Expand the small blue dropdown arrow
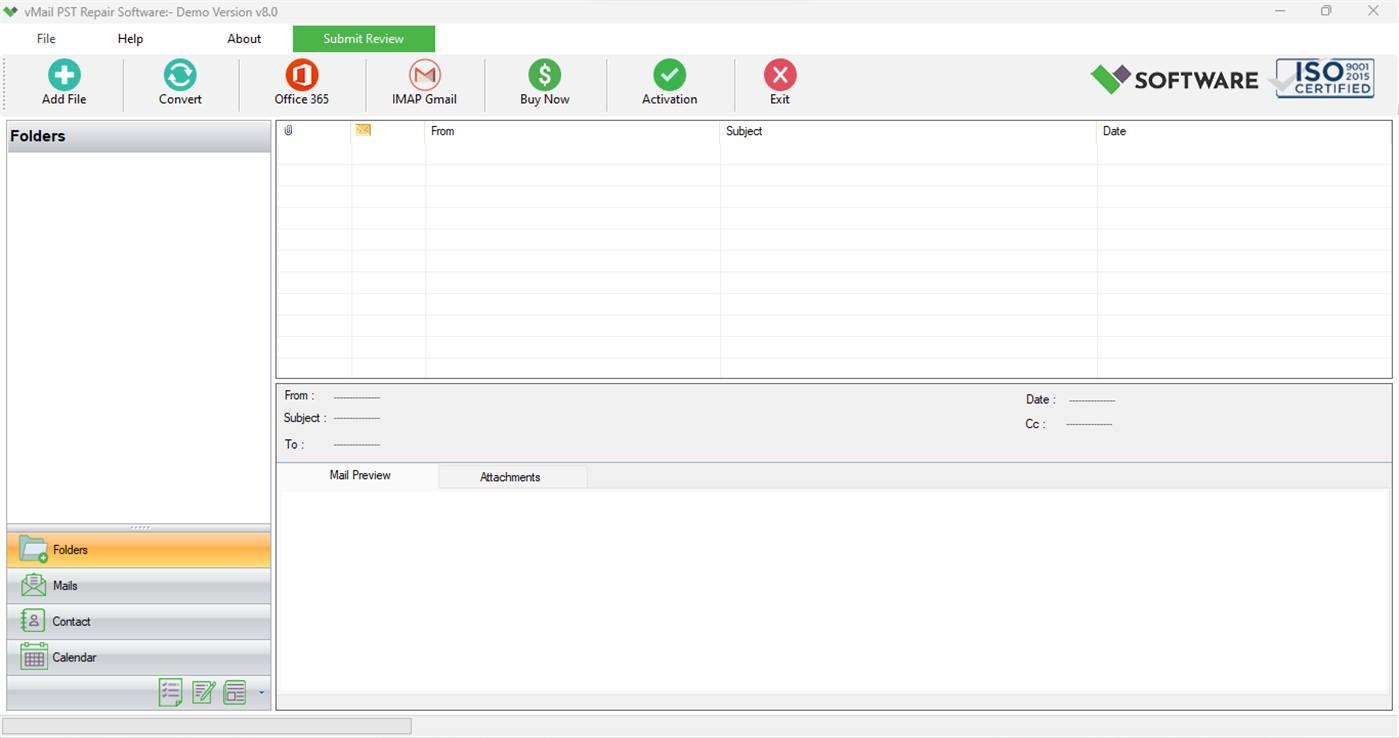 [259, 692]
